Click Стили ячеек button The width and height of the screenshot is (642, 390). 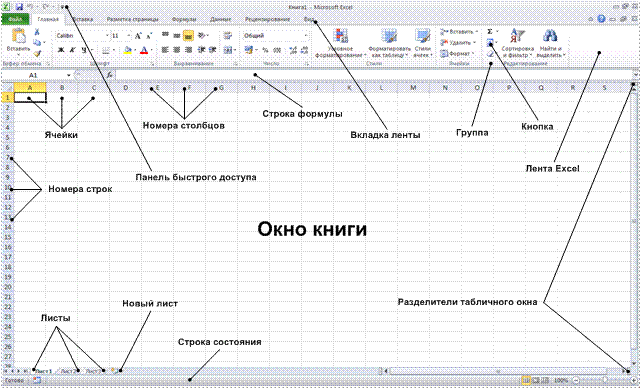[423, 44]
